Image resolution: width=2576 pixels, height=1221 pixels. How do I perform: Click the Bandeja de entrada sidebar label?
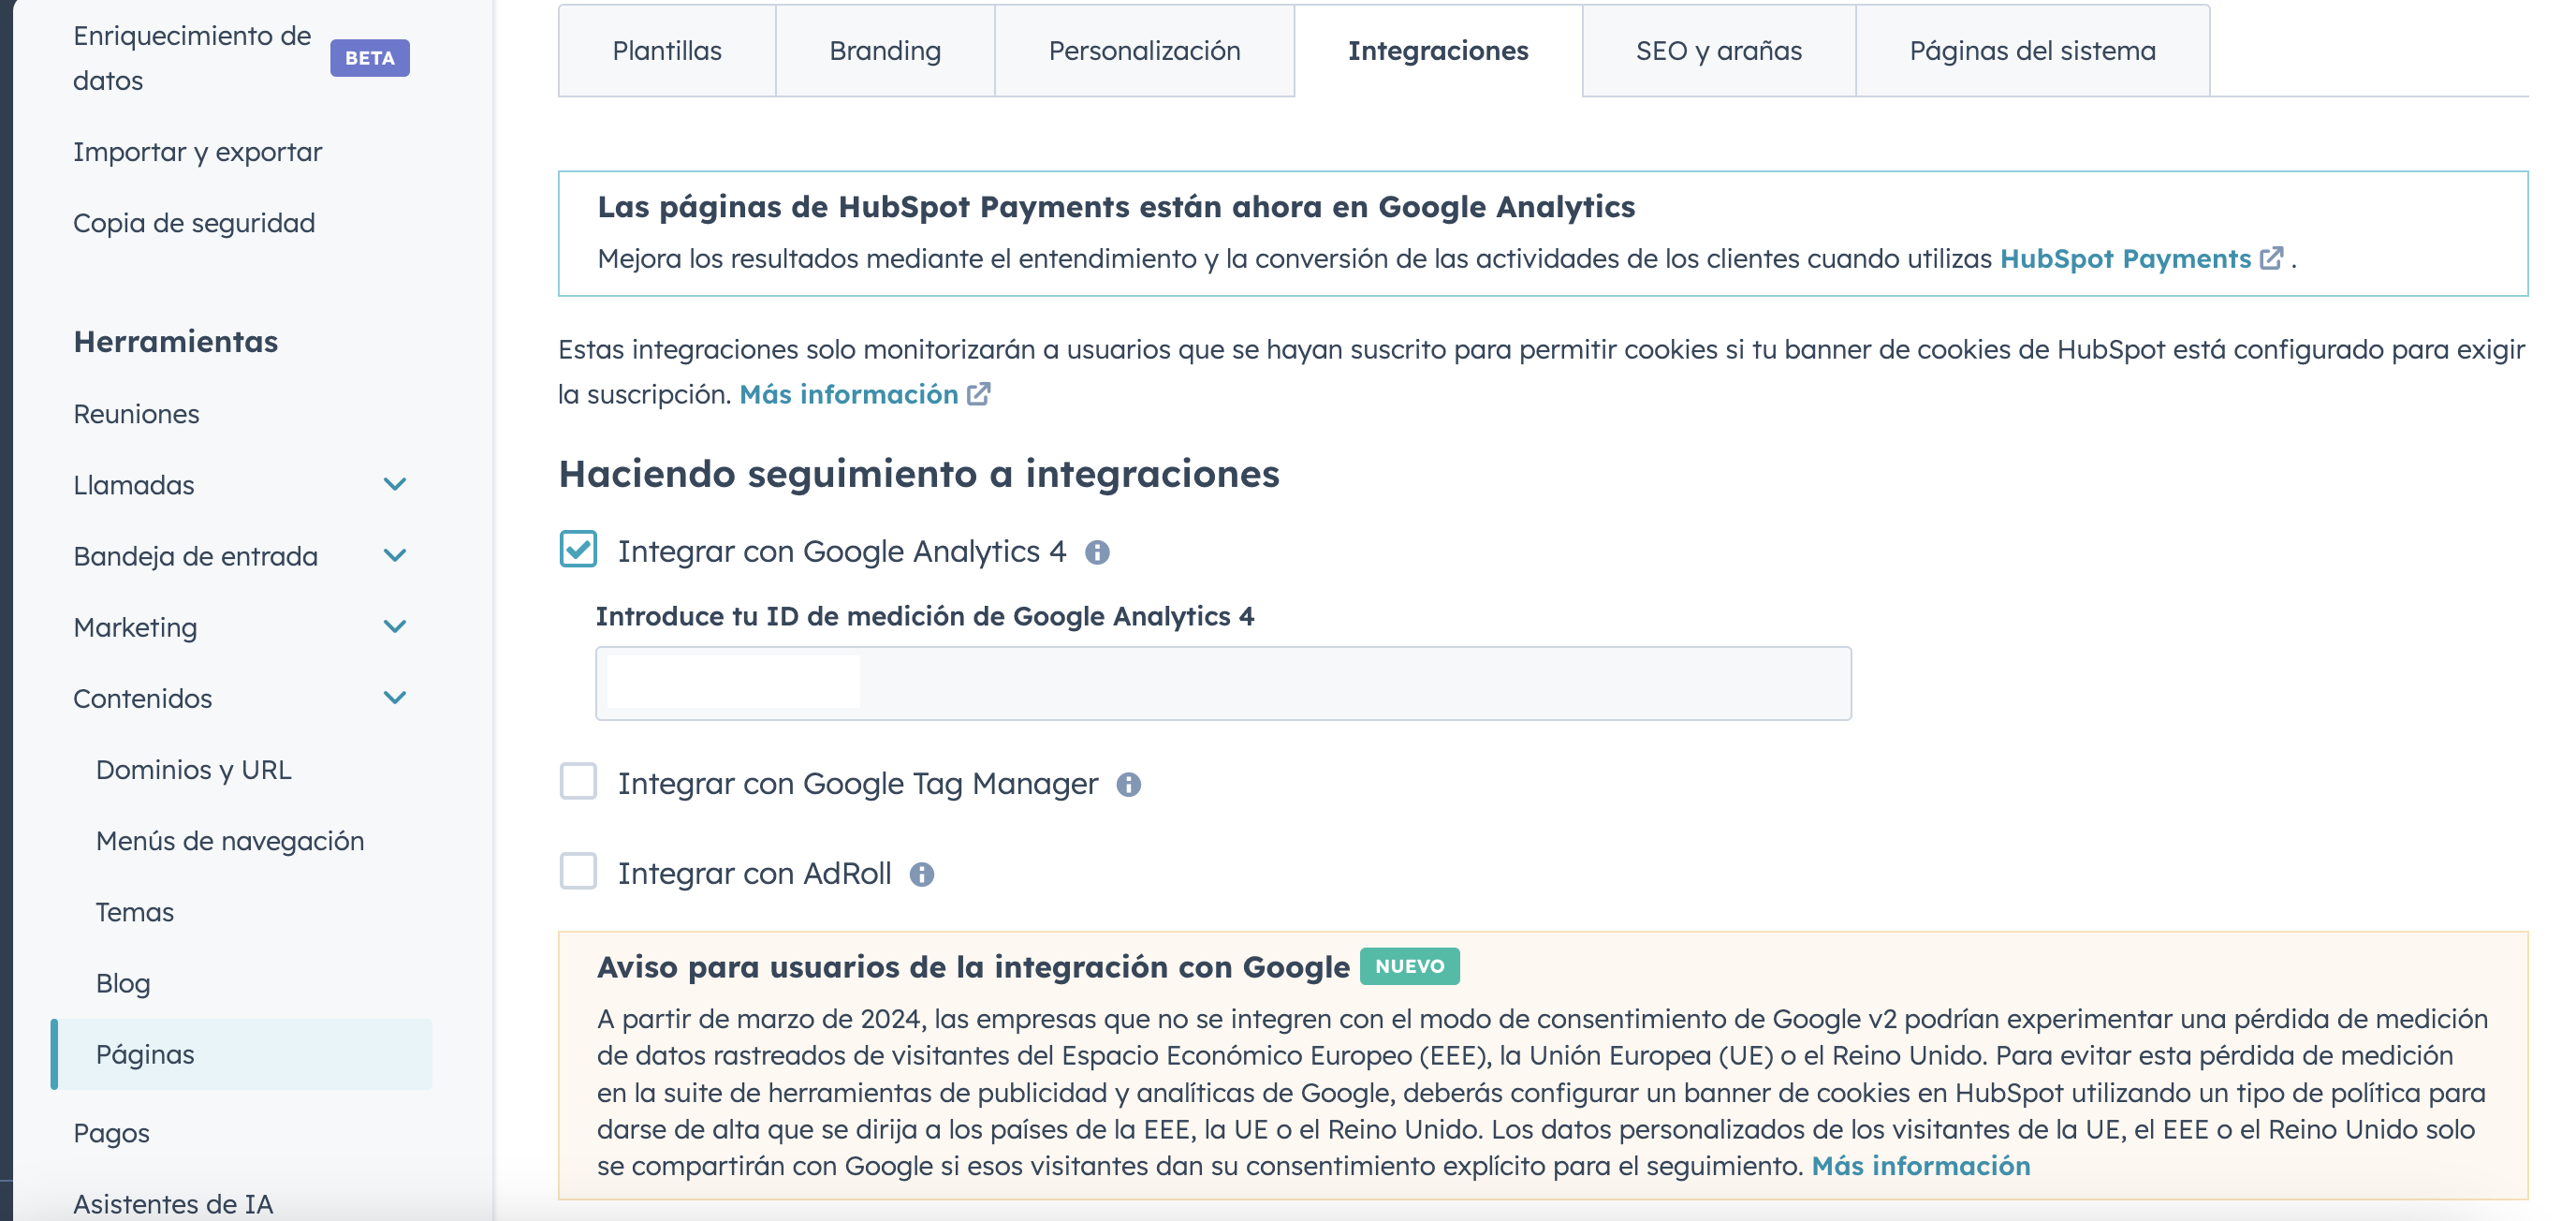[x=195, y=556]
